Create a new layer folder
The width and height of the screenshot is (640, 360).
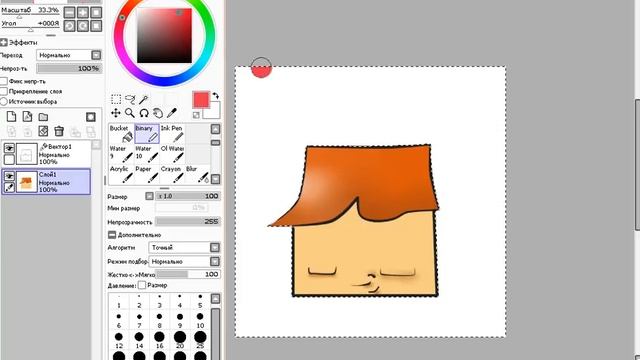[x=43, y=117]
